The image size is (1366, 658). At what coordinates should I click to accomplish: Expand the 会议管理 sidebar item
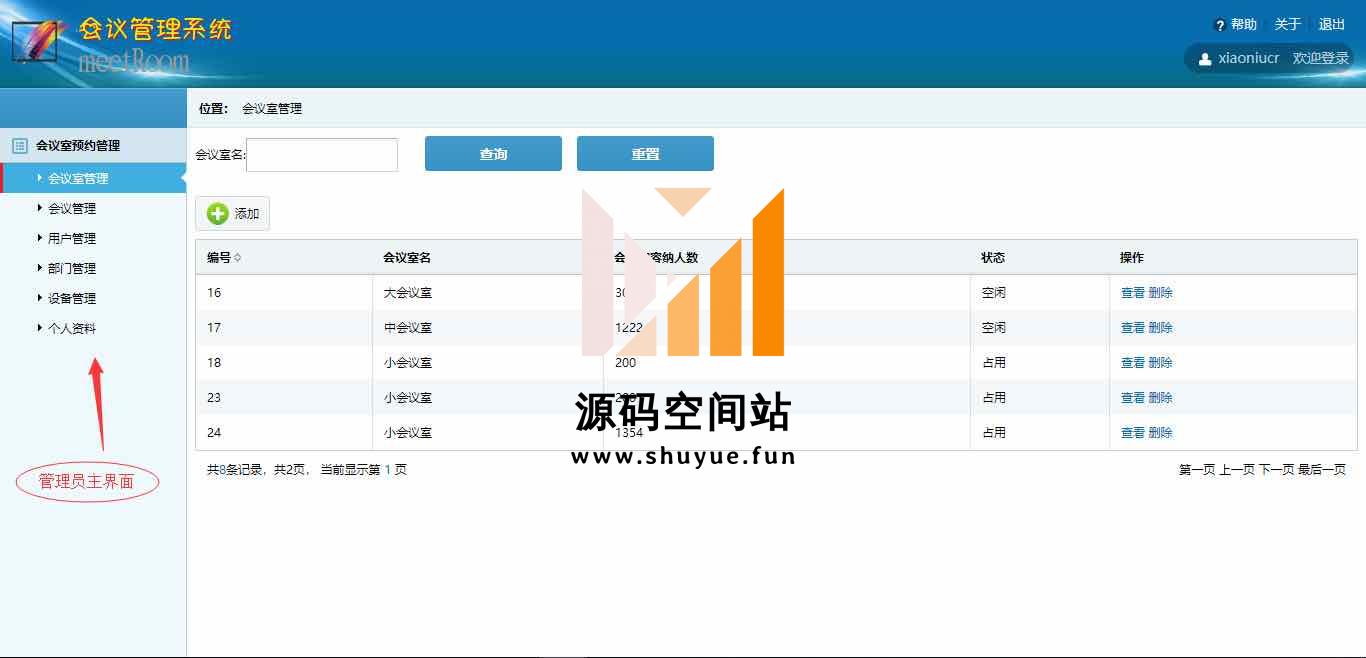click(72, 209)
